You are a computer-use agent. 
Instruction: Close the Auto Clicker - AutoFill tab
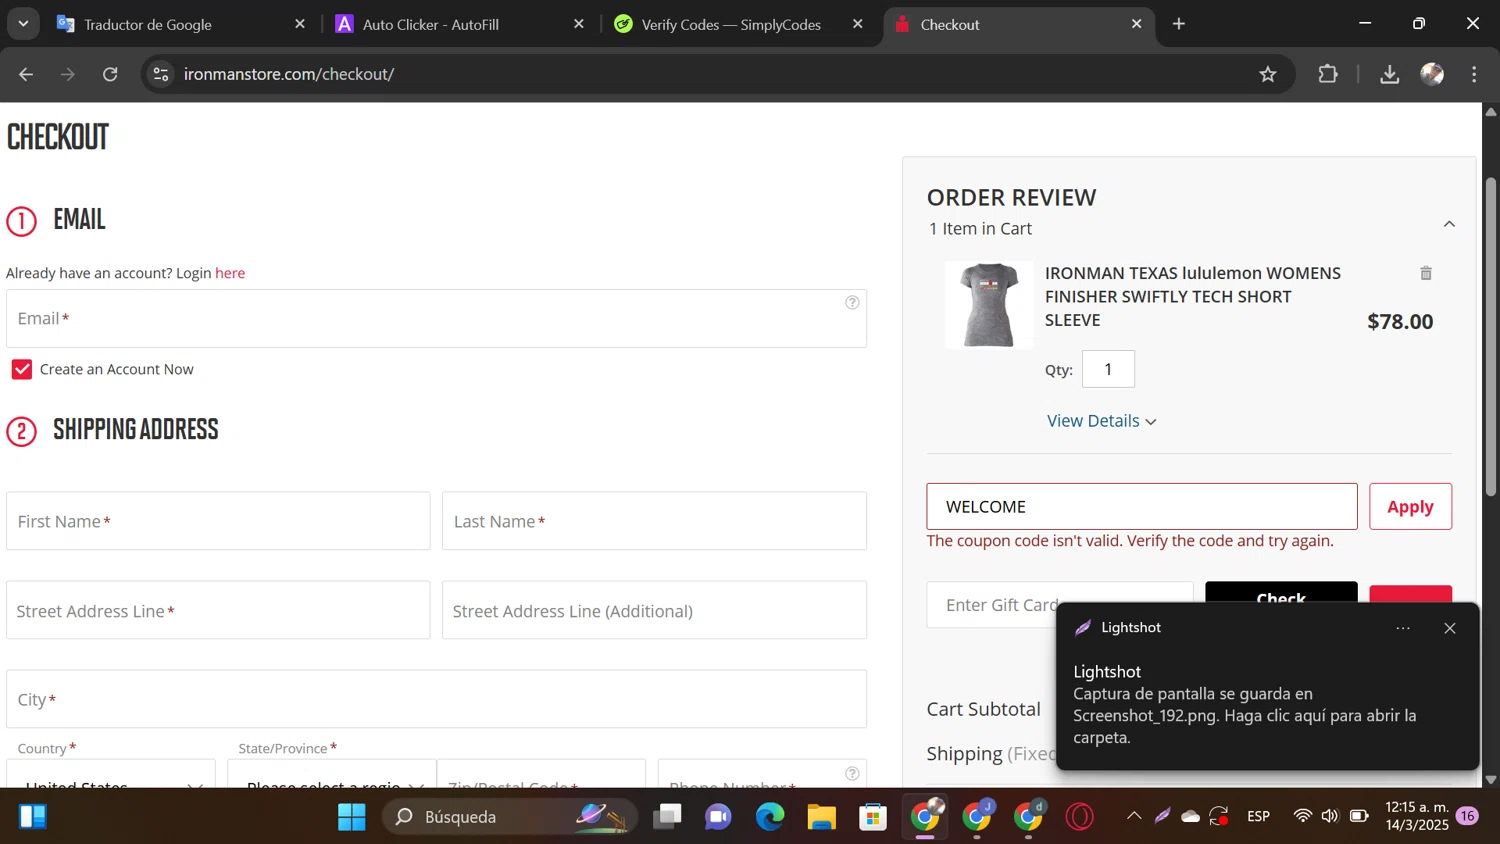point(579,24)
